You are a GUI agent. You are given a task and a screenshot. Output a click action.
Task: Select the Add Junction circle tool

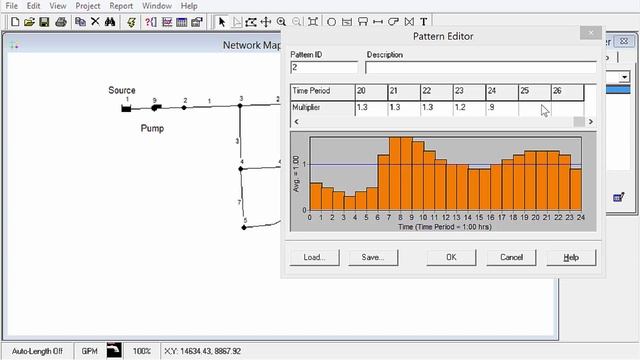point(331,22)
